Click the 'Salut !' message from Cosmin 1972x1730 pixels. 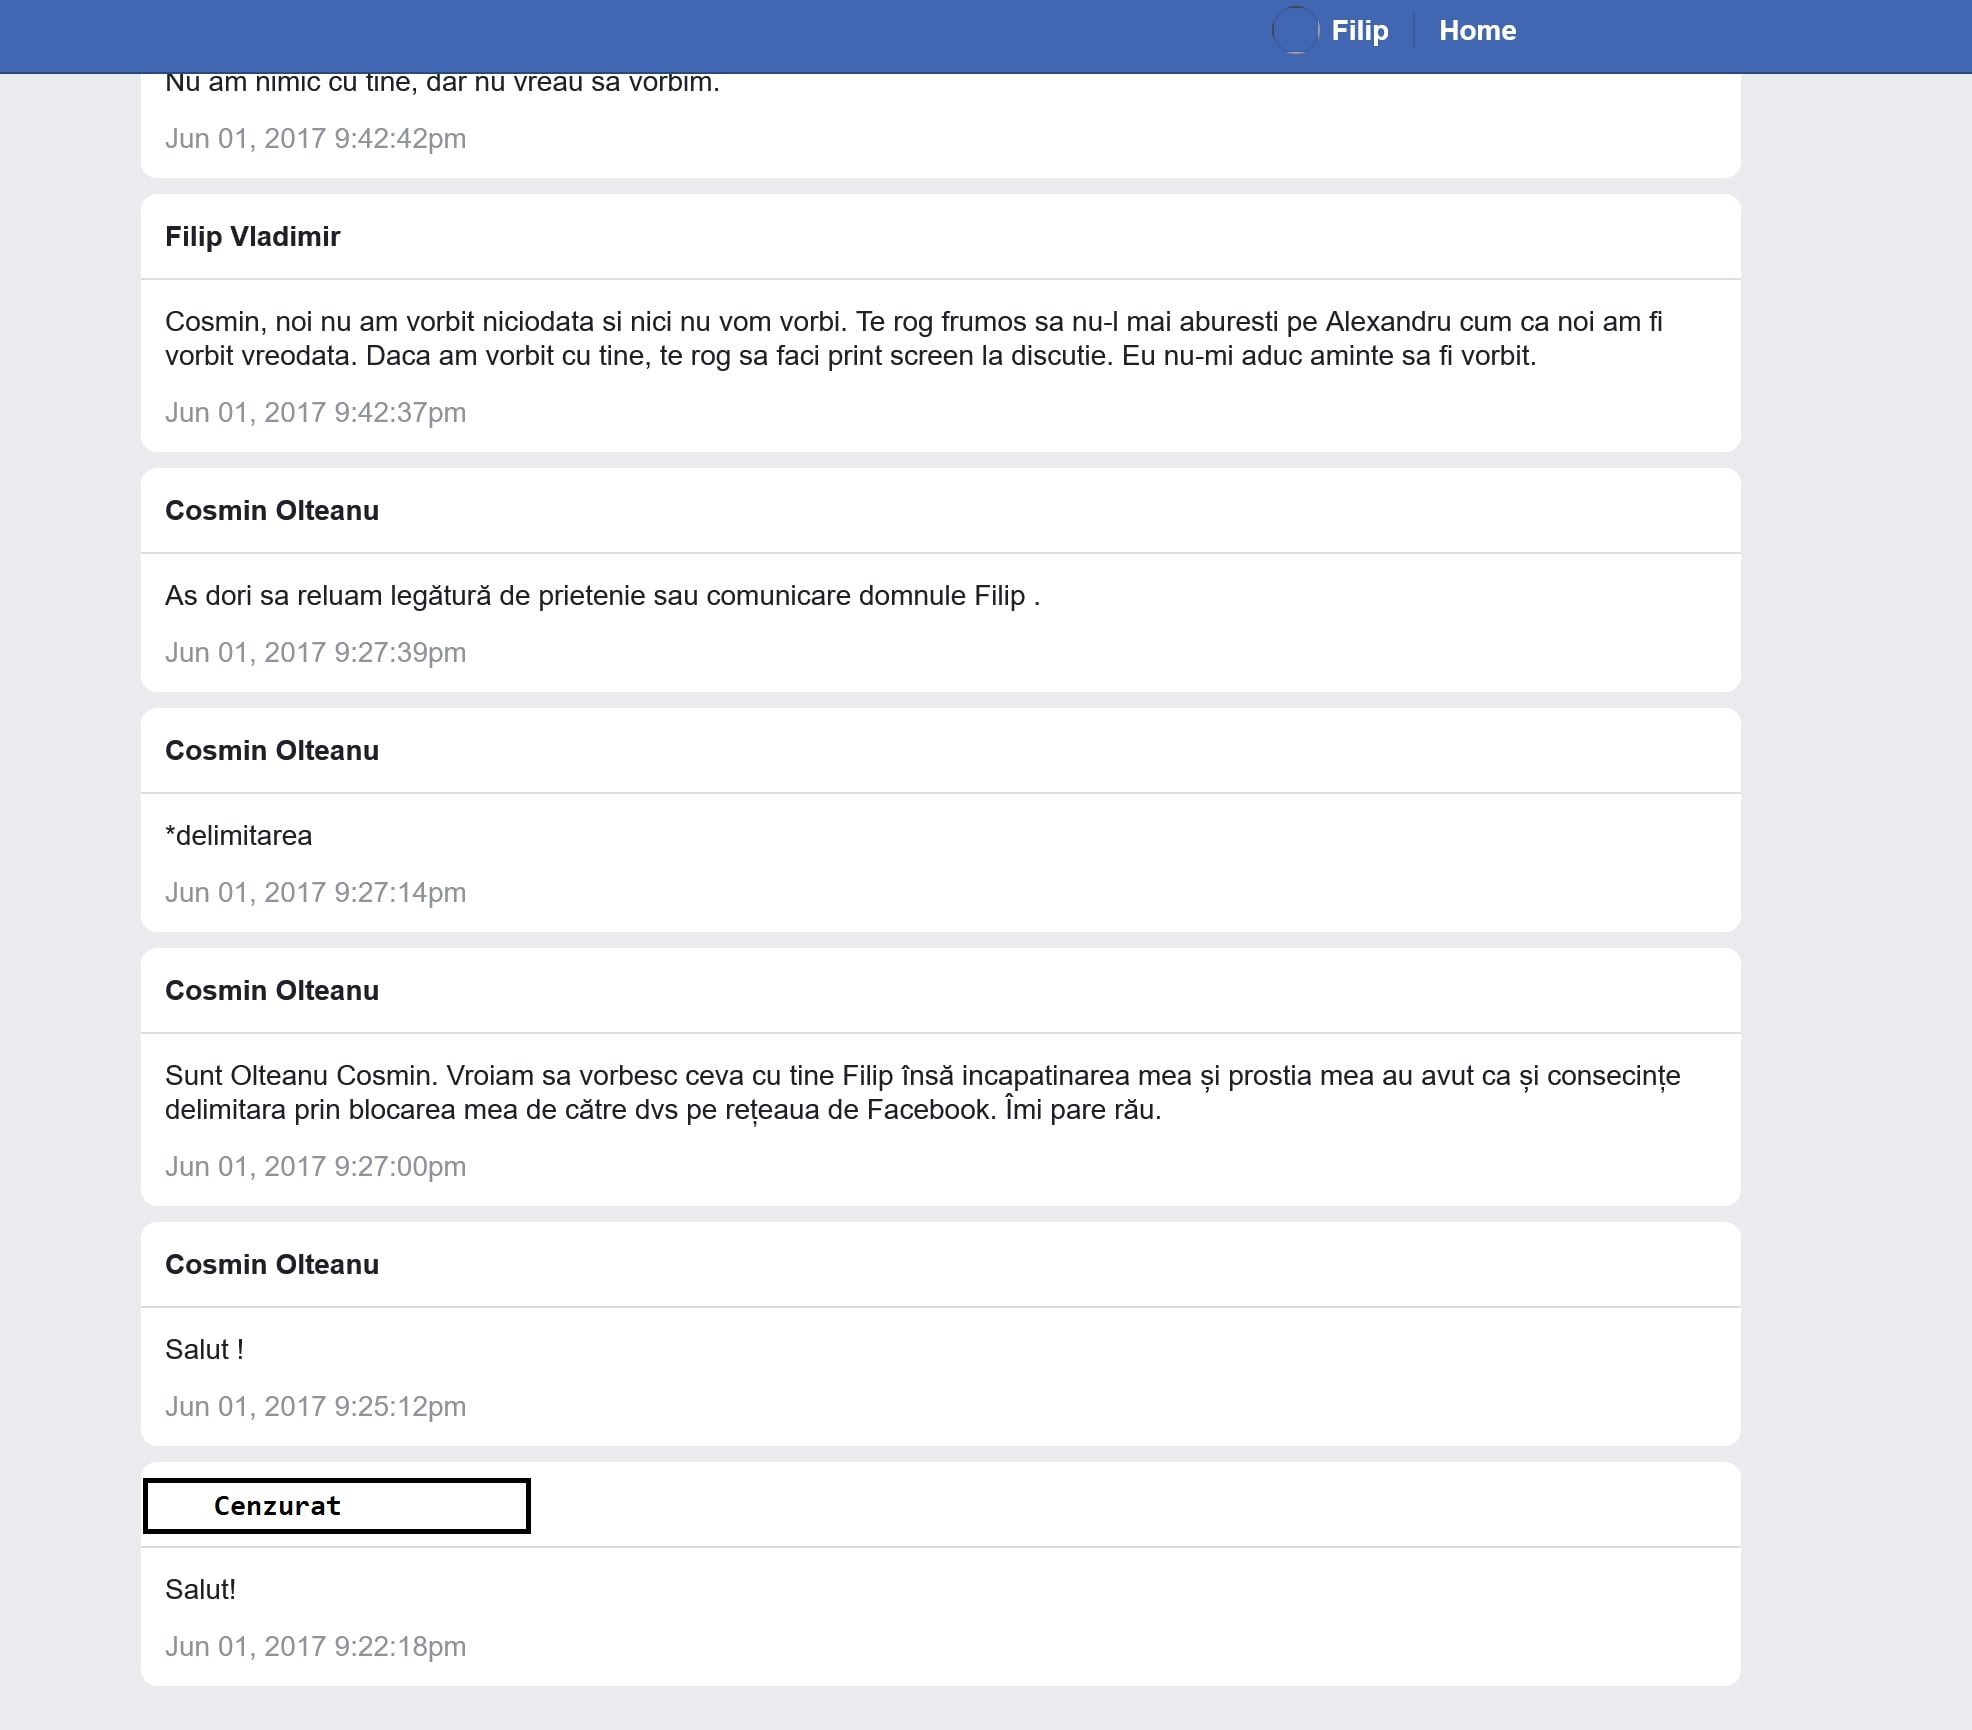204,1350
